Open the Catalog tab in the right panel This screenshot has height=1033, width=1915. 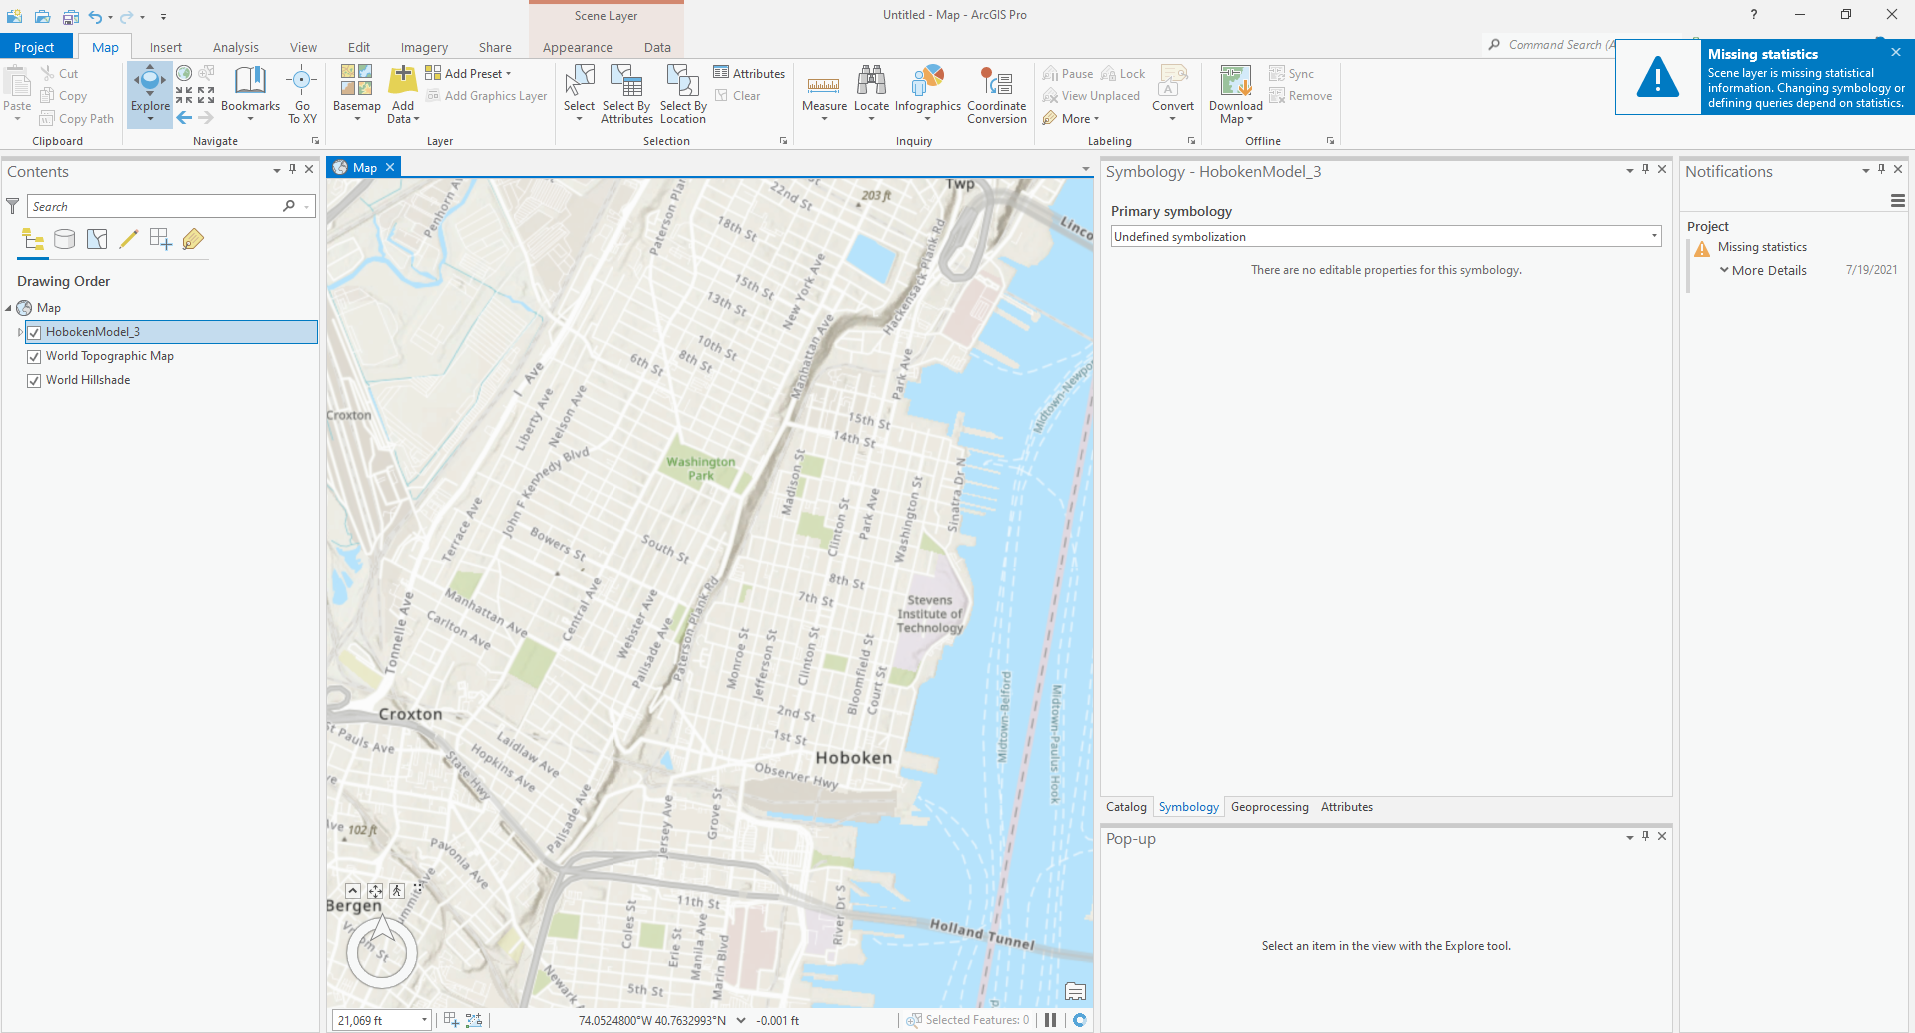(x=1125, y=806)
